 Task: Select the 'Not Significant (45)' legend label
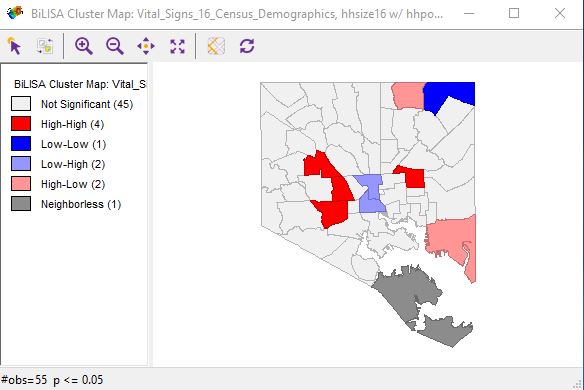pos(87,104)
